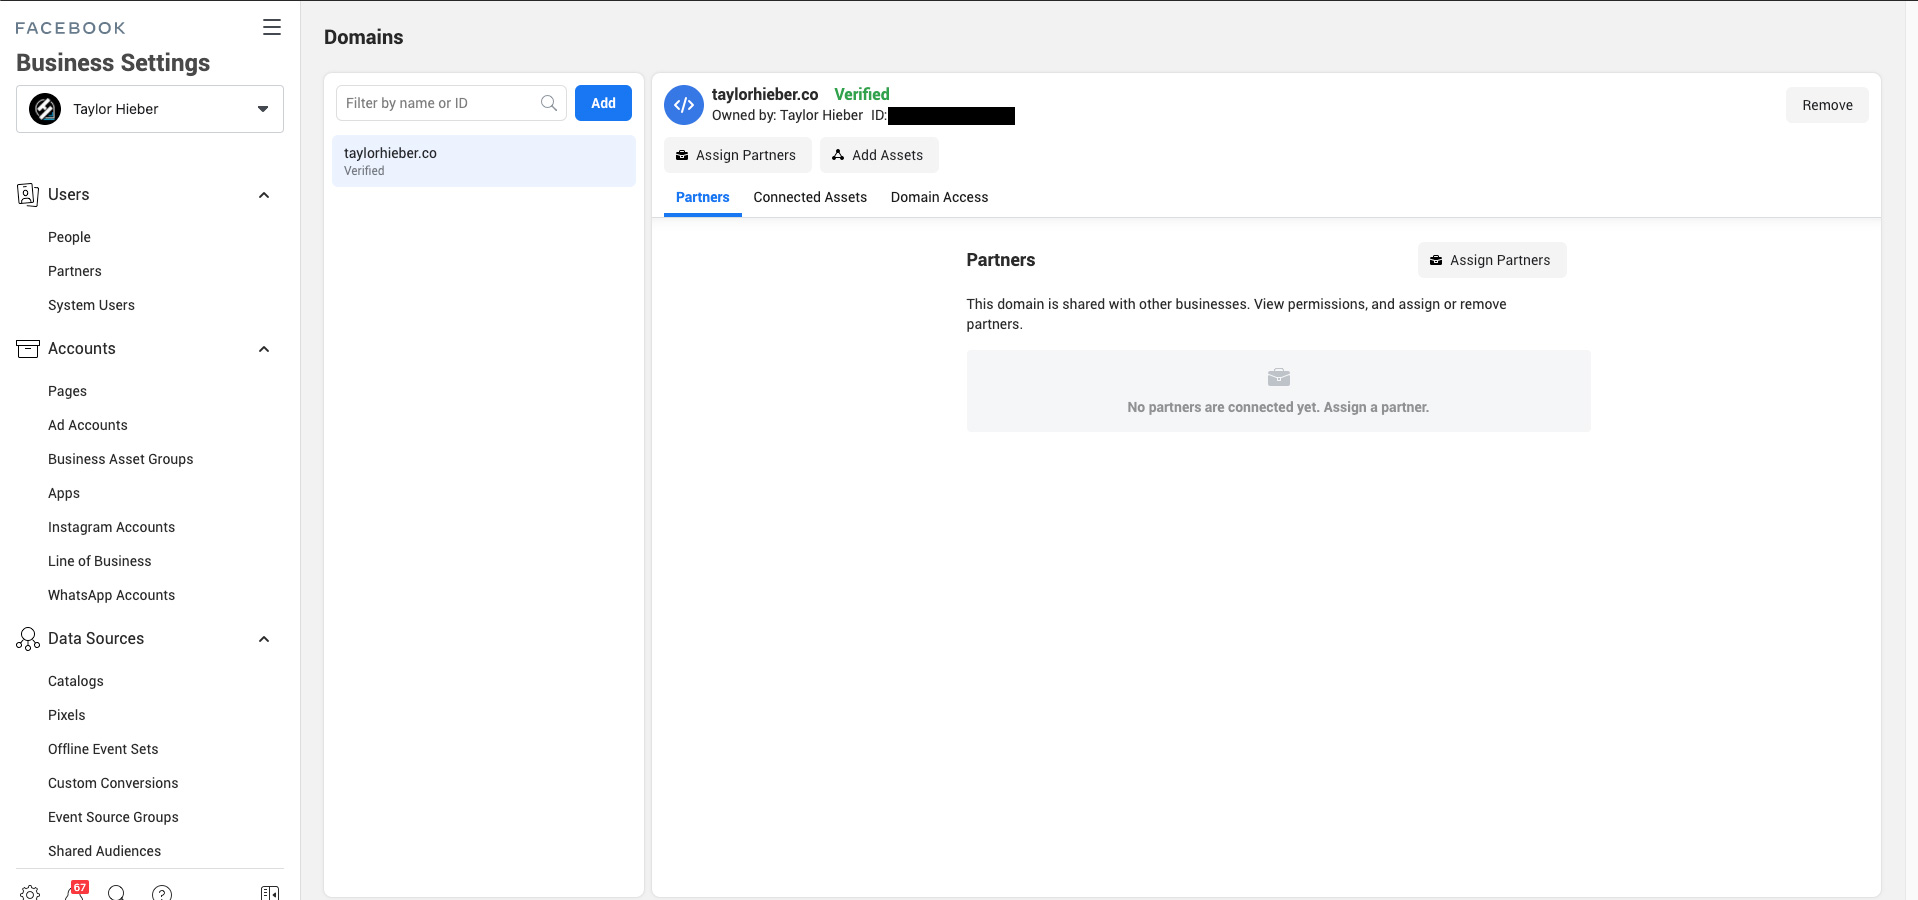Open Partners in the left sidebar
The width and height of the screenshot is (1918, 900).
[x=75, y=271]
